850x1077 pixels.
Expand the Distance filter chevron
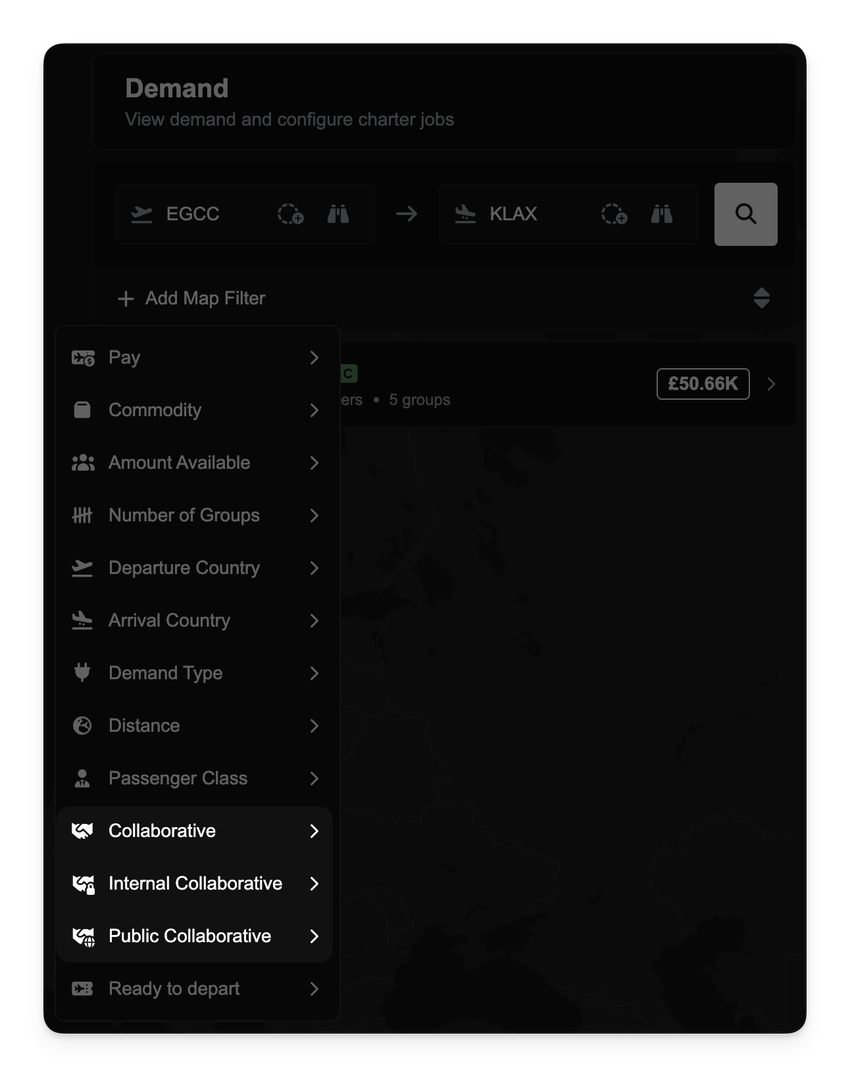[314, 726]
